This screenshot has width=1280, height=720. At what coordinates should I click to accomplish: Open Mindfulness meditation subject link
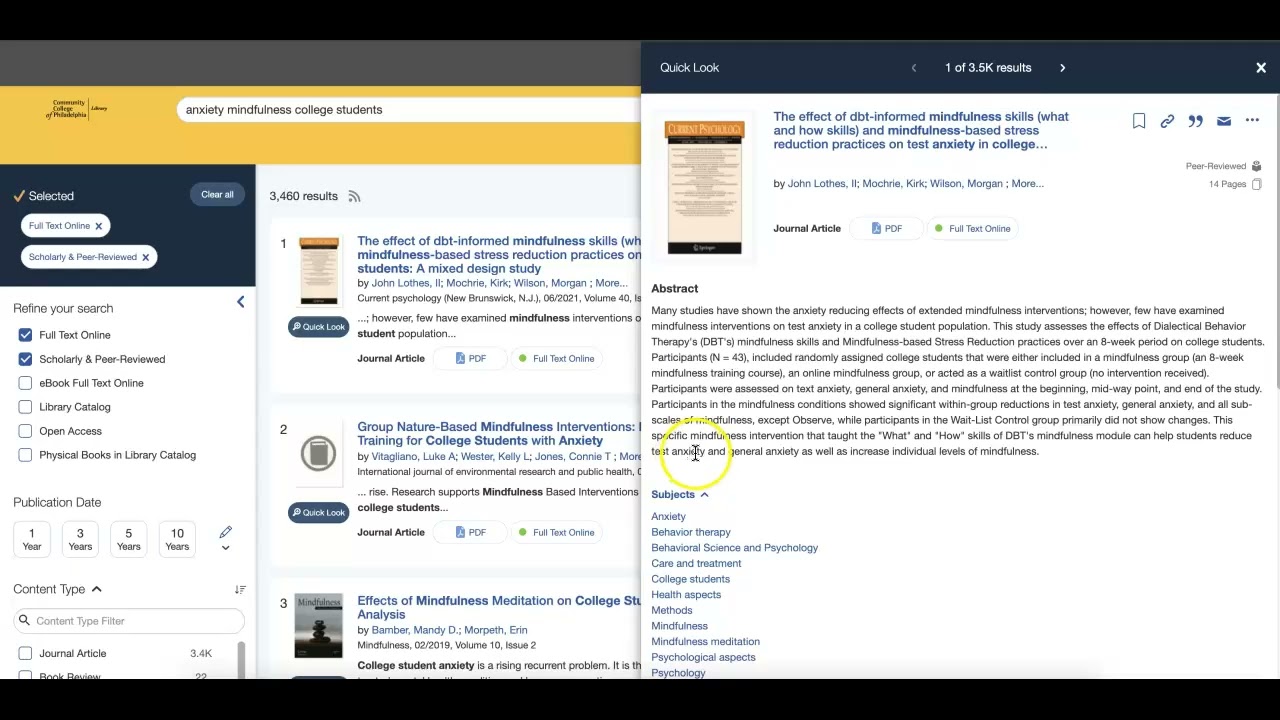click(x=705, y=642)
